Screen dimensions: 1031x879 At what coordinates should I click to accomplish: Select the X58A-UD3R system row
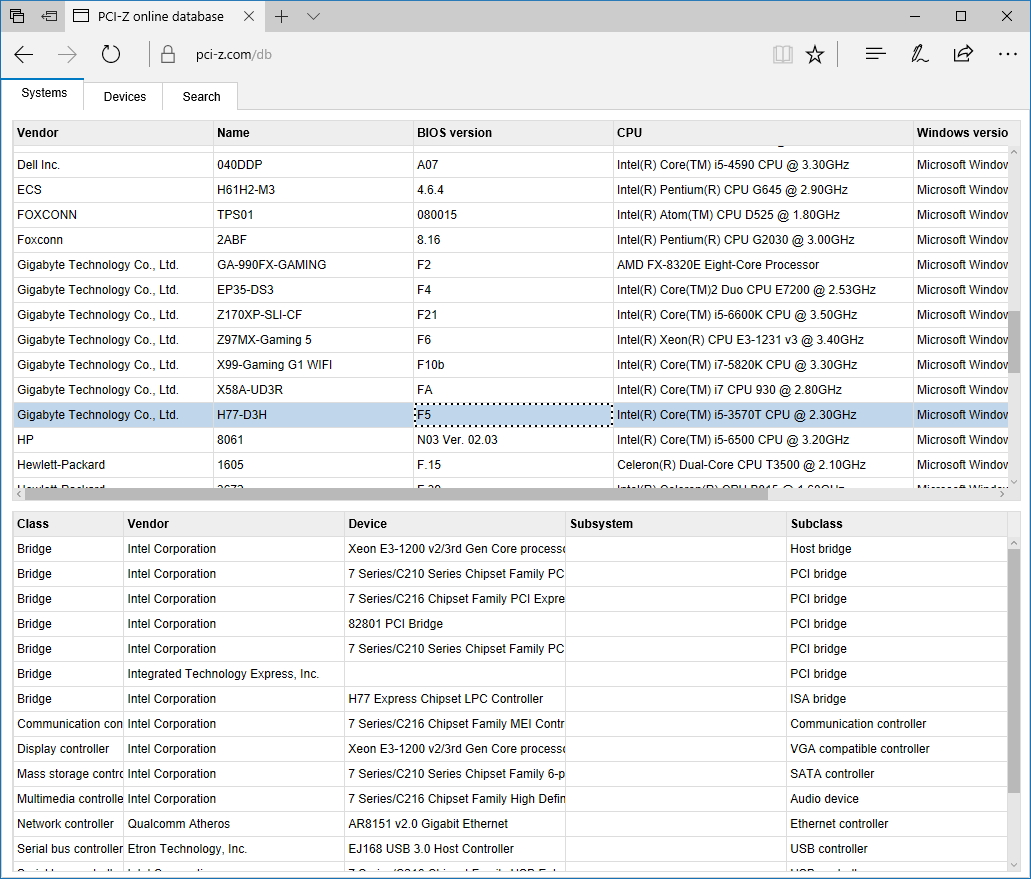pyautogui.click(x=250, y=390)
